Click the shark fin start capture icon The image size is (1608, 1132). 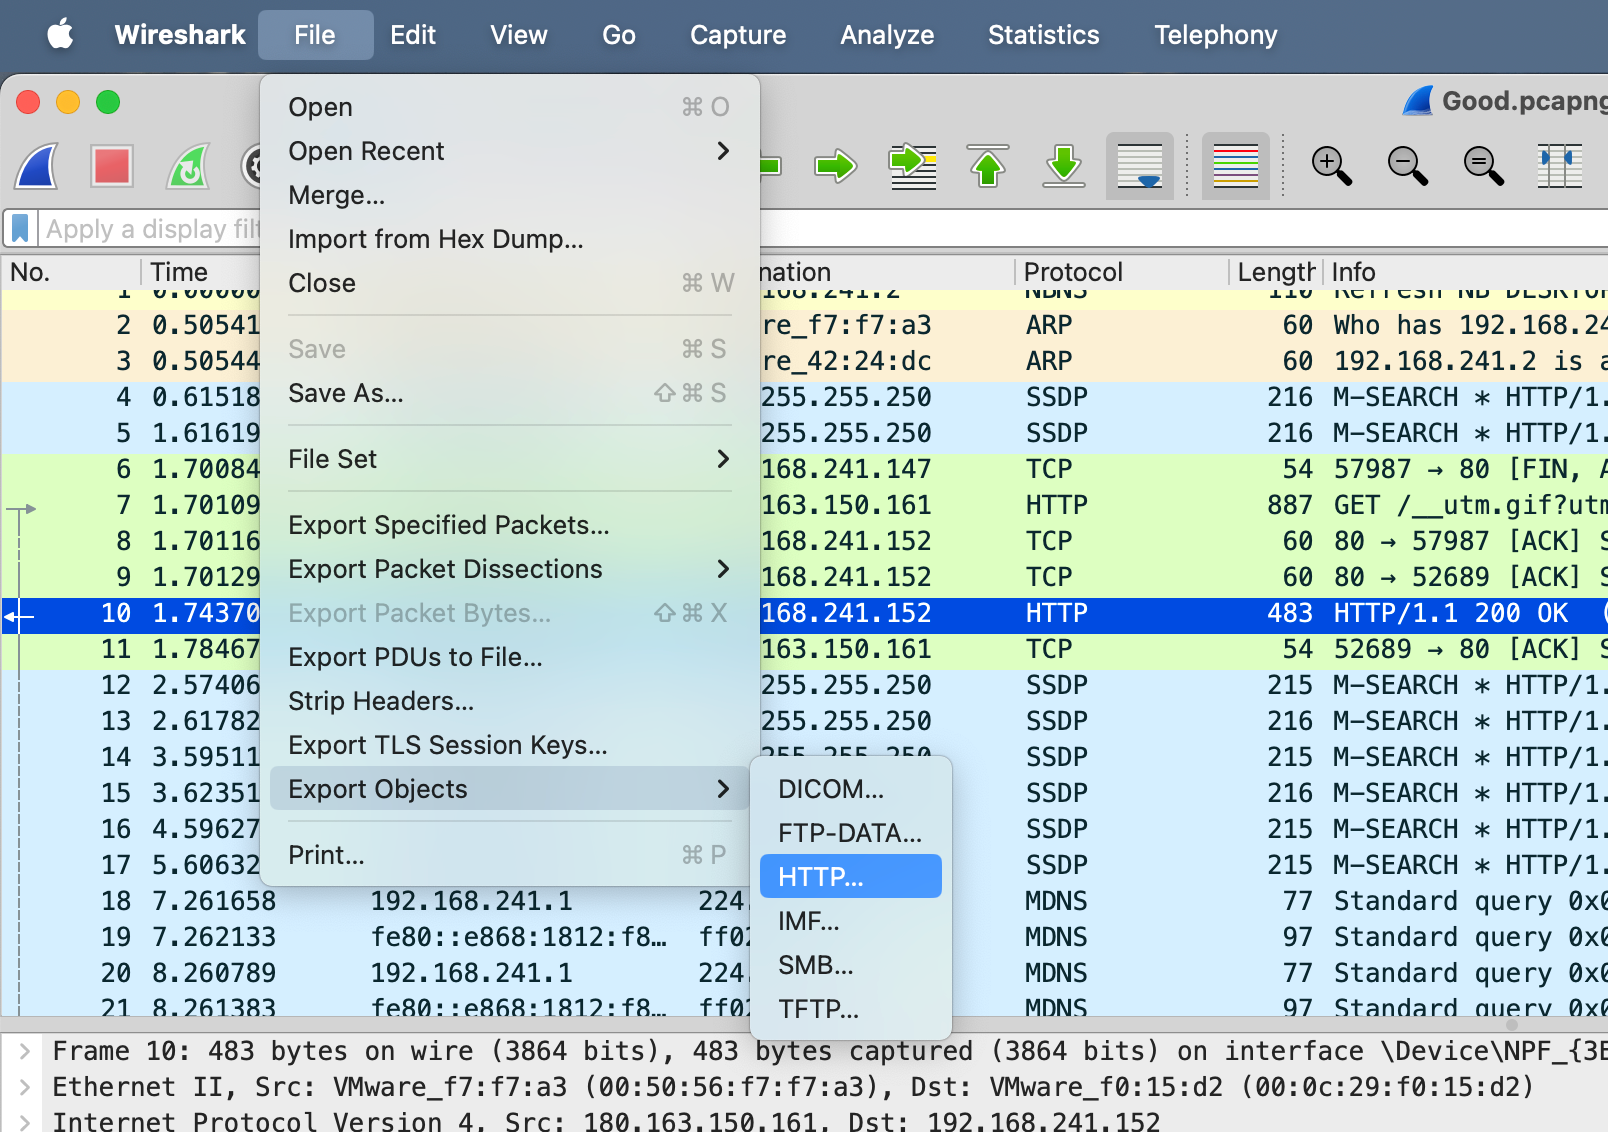coord(38,166)
